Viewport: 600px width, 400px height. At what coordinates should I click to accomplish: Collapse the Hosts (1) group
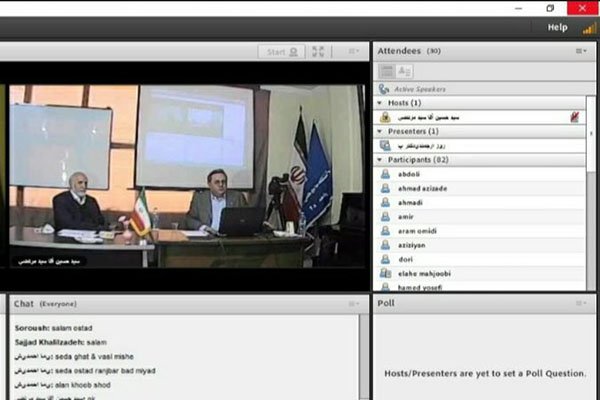pos(380,103)
